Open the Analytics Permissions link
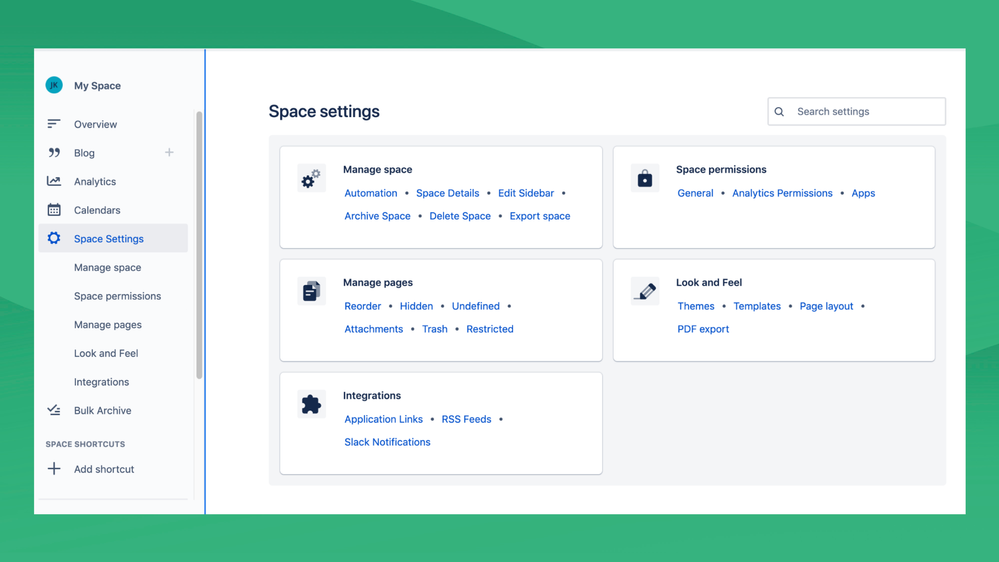Image resolution: width=999 pixels, height=562 pixels. click(782, 193)
